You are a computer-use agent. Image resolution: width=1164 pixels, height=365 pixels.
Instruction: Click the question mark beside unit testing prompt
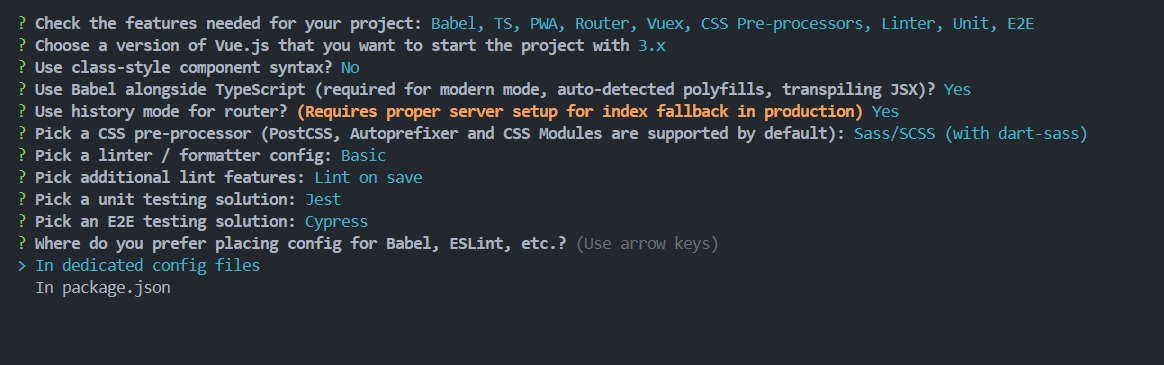coord(23,200)
